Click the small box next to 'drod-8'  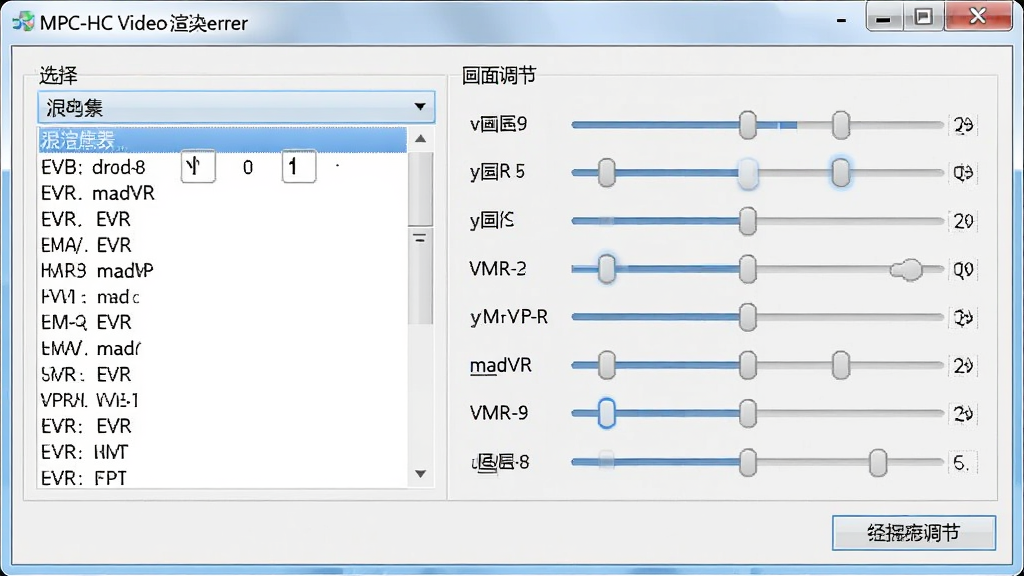pyautogui.click(x=198, y=167)
